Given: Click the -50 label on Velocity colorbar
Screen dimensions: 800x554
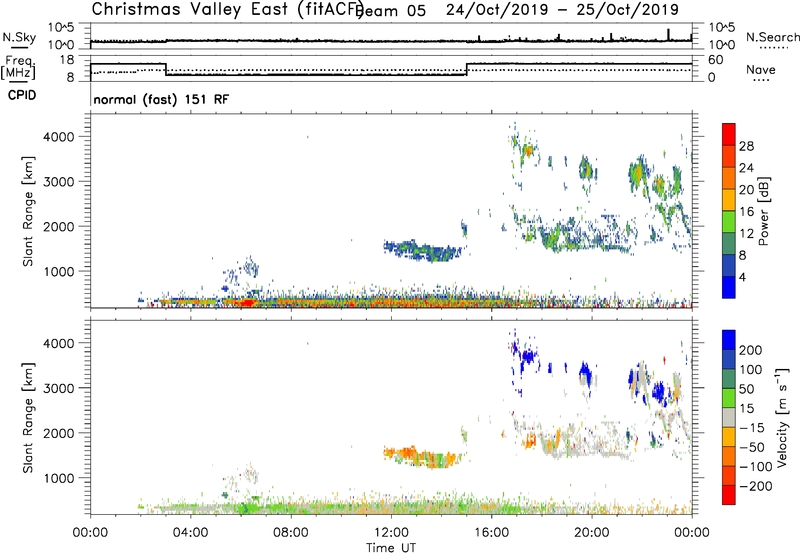Looking at the screenshot, I should tap(752, 448).
